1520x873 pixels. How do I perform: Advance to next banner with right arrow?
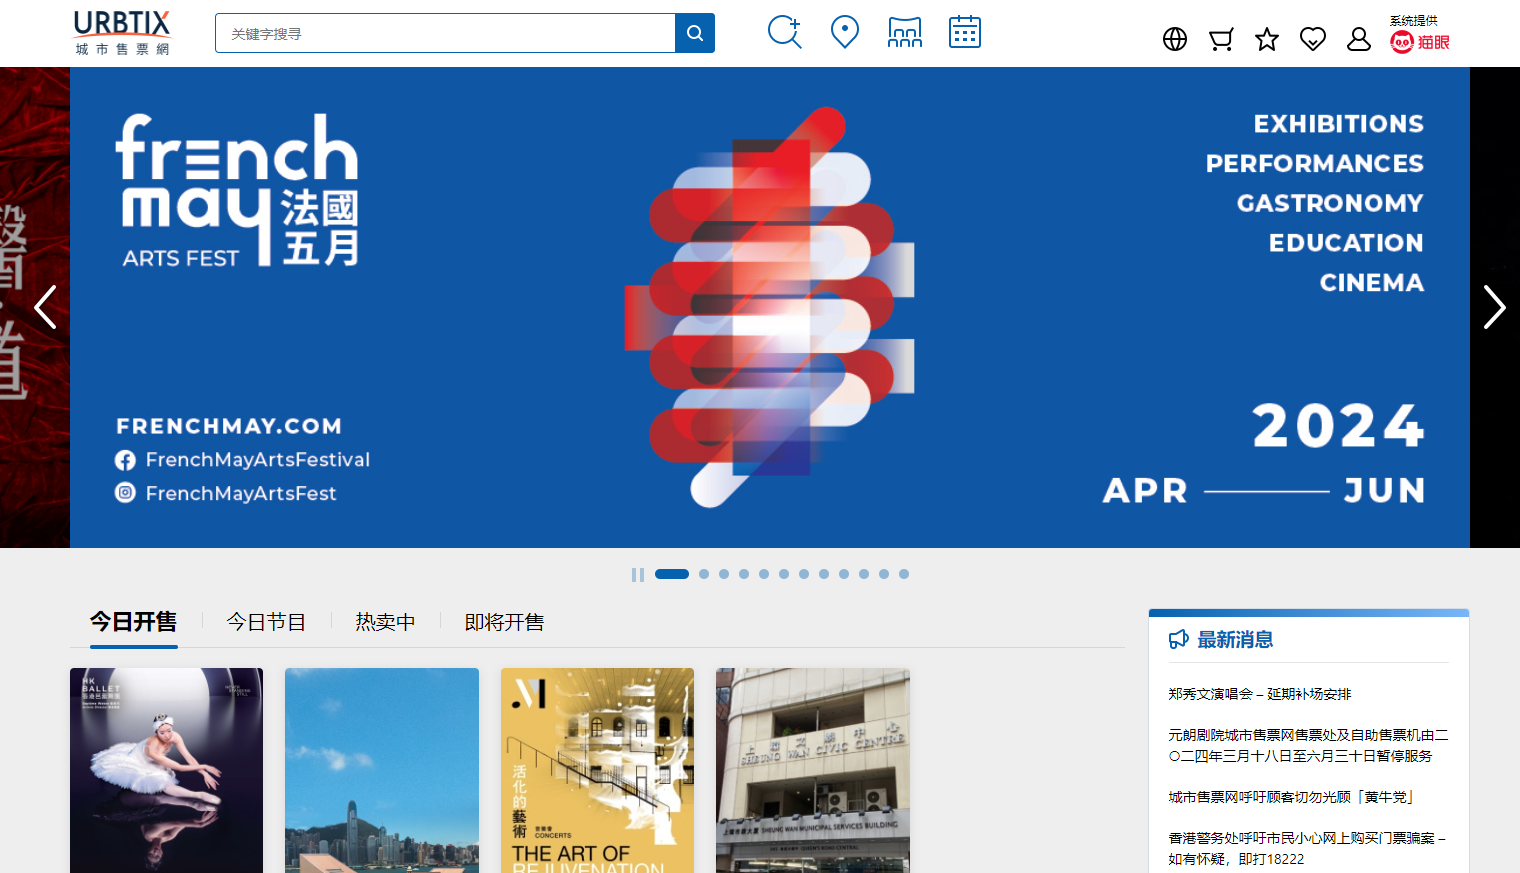(1494, 307)
